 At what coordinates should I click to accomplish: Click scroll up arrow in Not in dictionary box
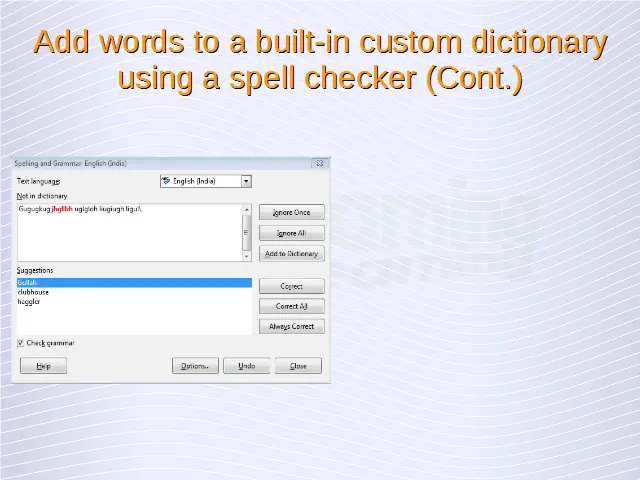[x=247, y=209]
